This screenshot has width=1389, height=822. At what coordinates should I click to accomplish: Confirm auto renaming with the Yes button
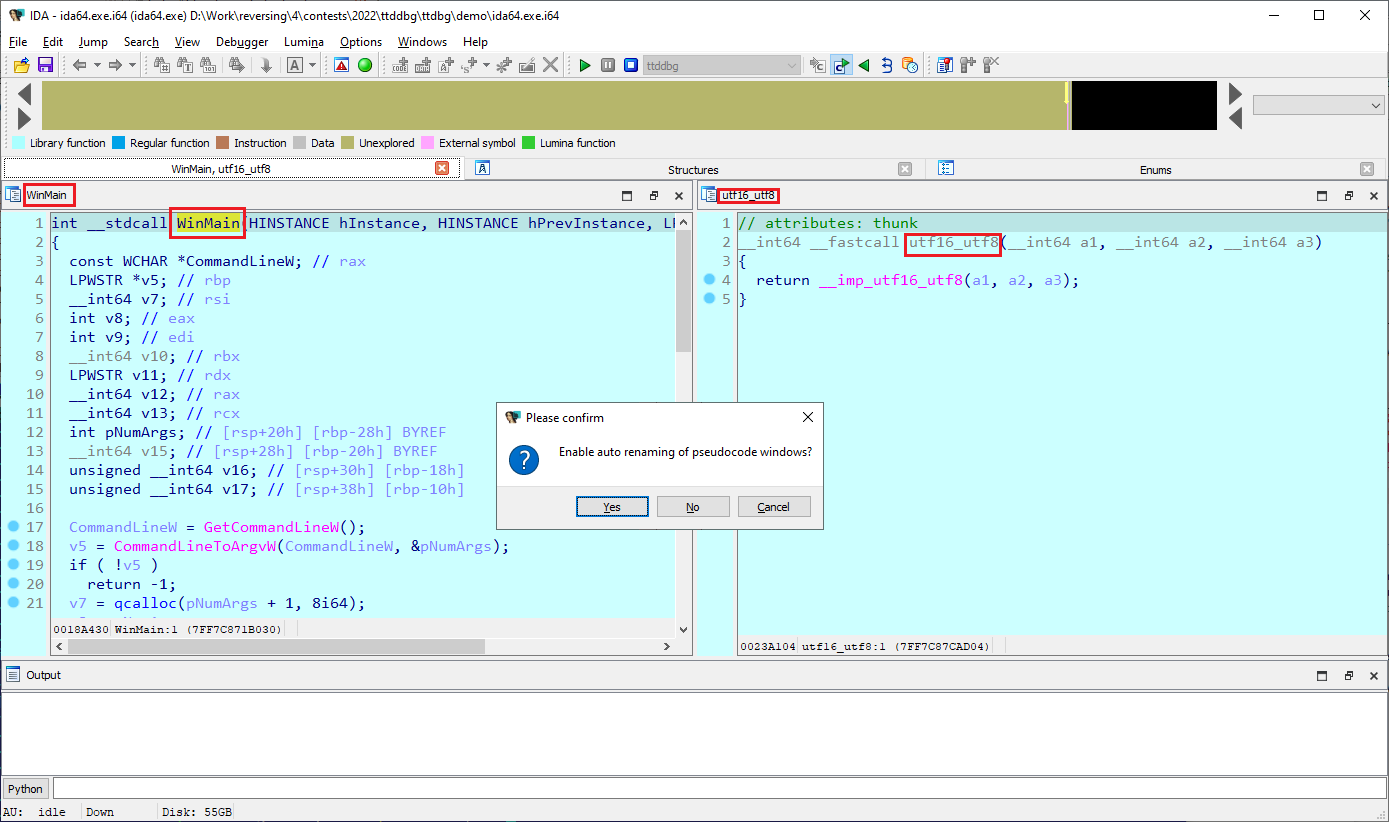(612, 507)
